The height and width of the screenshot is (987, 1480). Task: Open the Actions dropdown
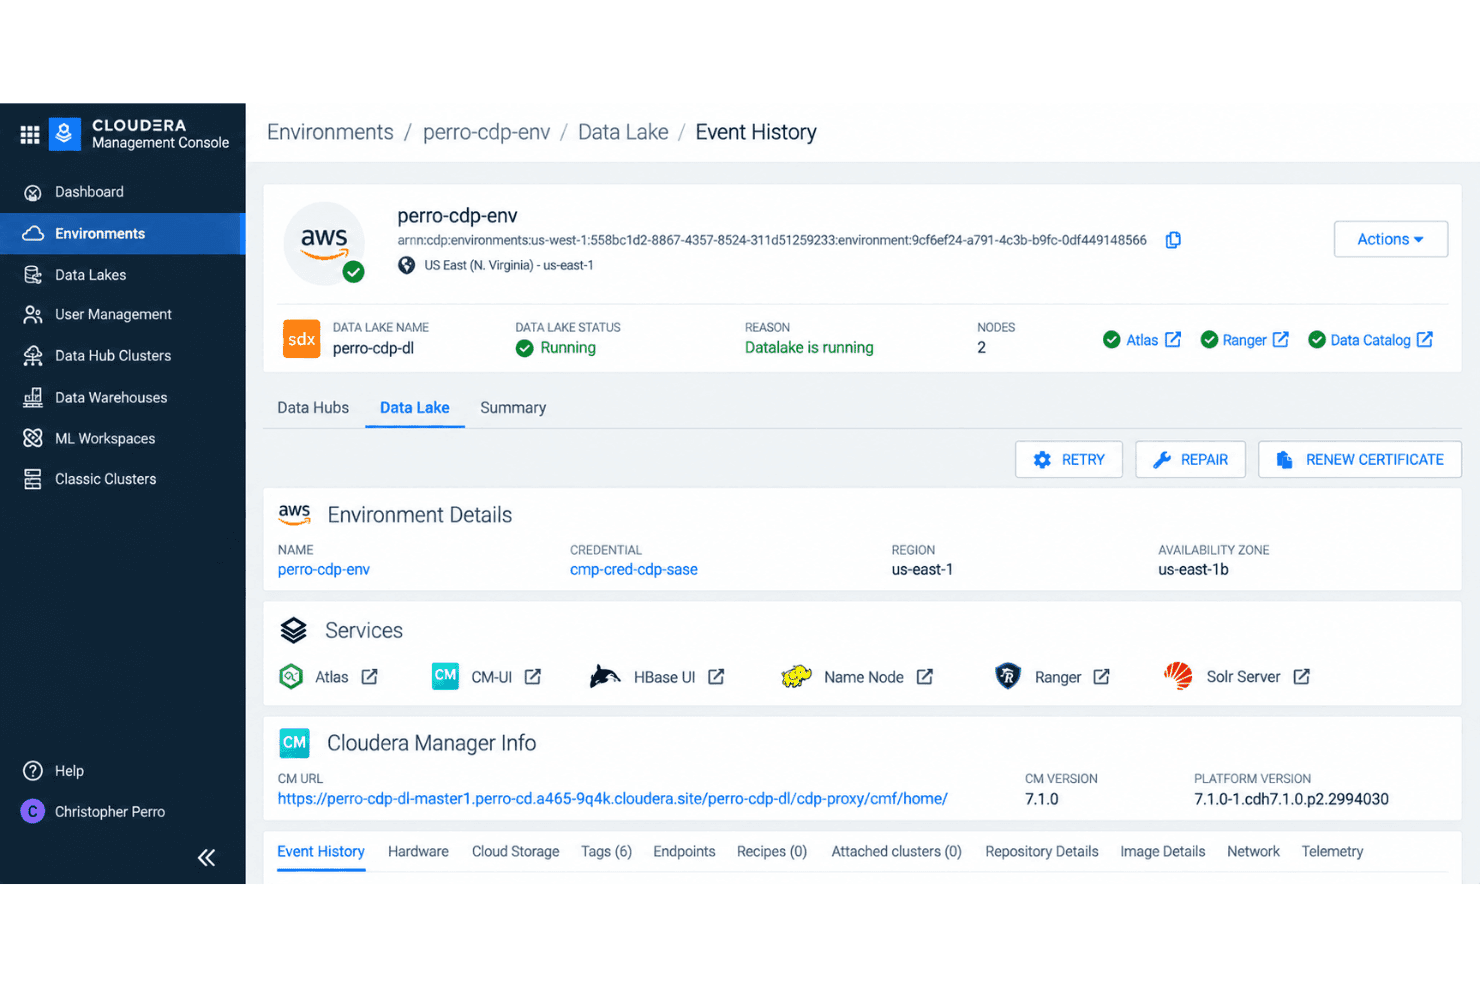(x=1390, y=239)
